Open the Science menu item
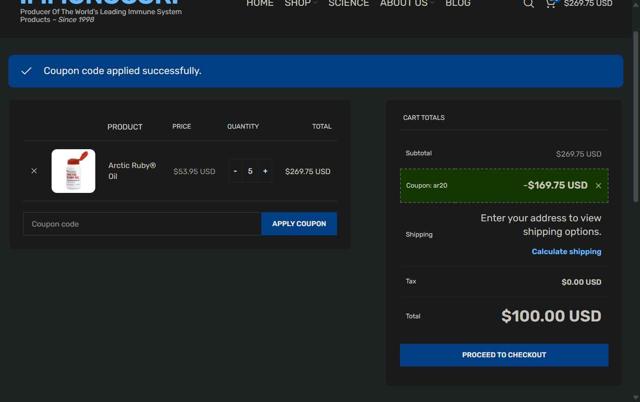Screen dimensions: 640x402 [349, 3]
